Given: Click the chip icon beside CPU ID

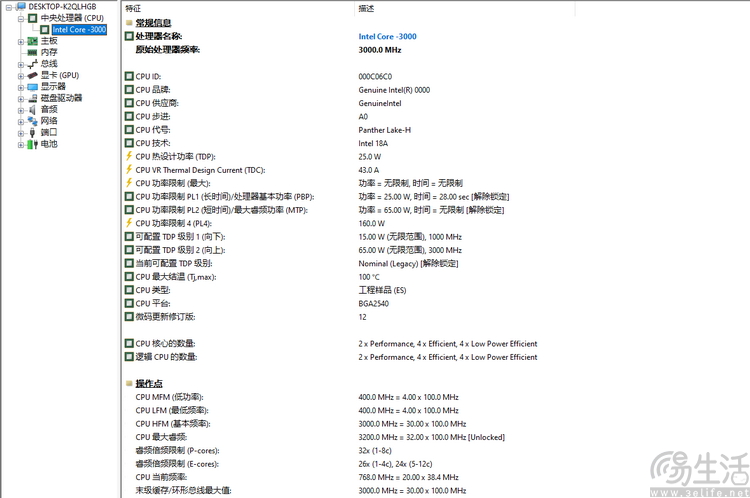Looking at the screenshot, I should click(129, 76).
